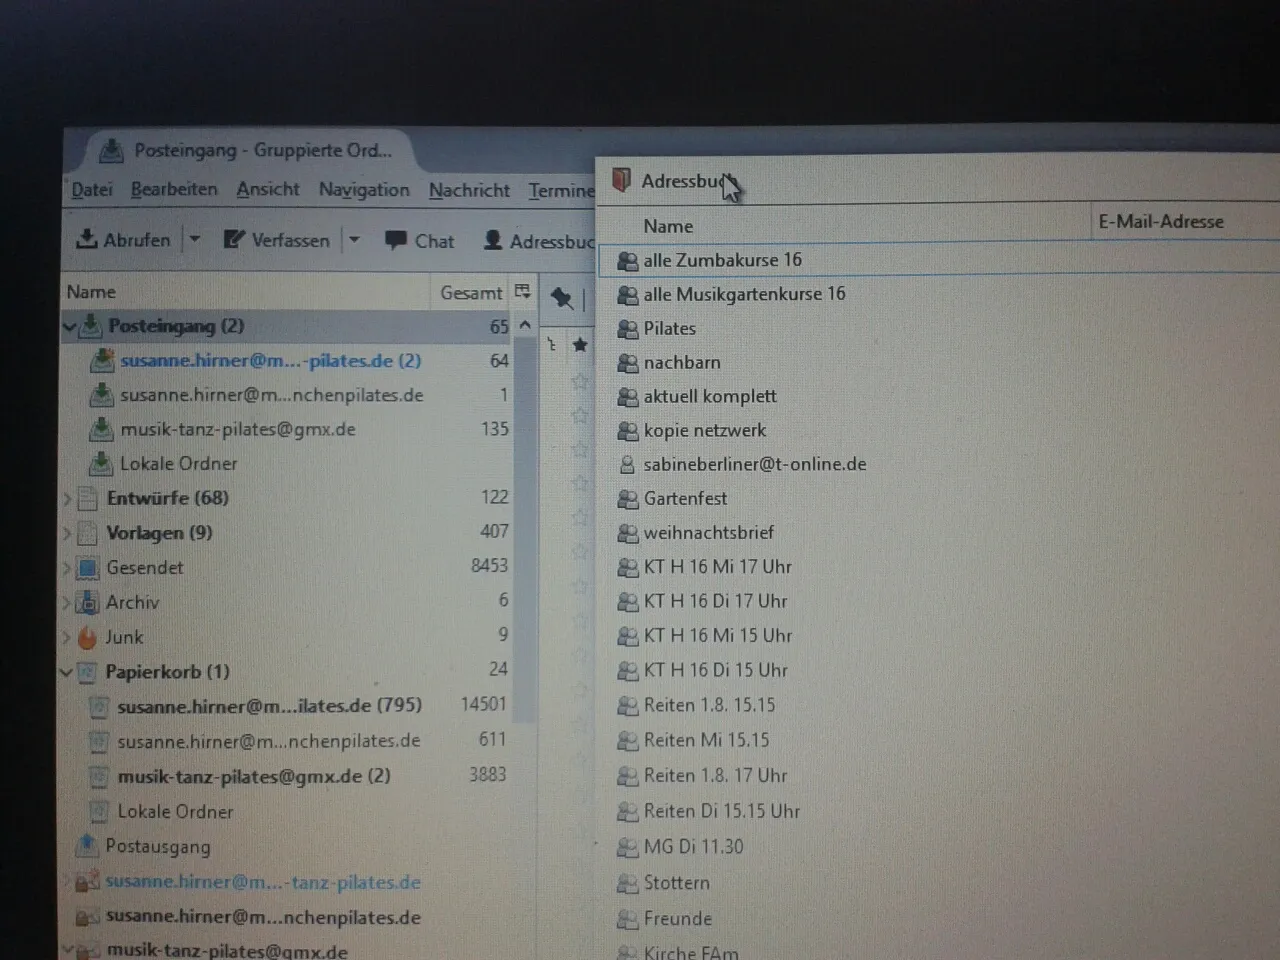Sort address book by Name column
Image resolution: width=1280 pixels, height=960 pixels.
(668, 226)
